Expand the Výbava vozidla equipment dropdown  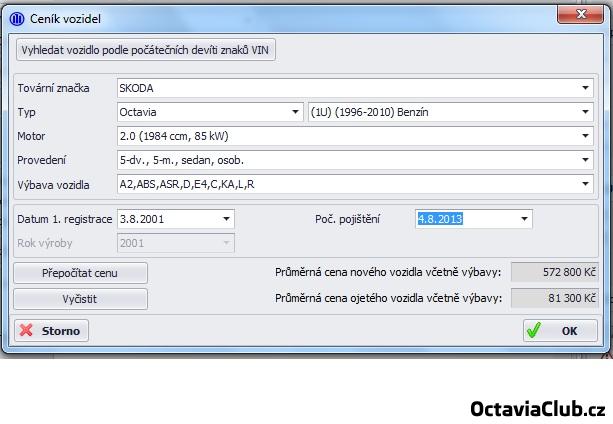pyautogui.click(x=586, y=184)
